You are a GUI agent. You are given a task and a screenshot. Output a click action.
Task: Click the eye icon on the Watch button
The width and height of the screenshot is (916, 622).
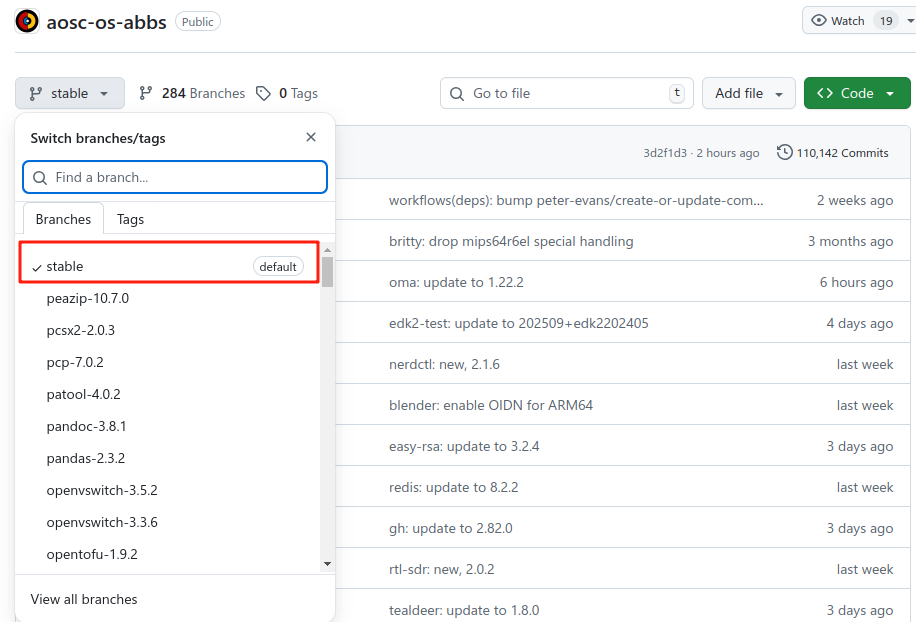(x=819, y=21)
